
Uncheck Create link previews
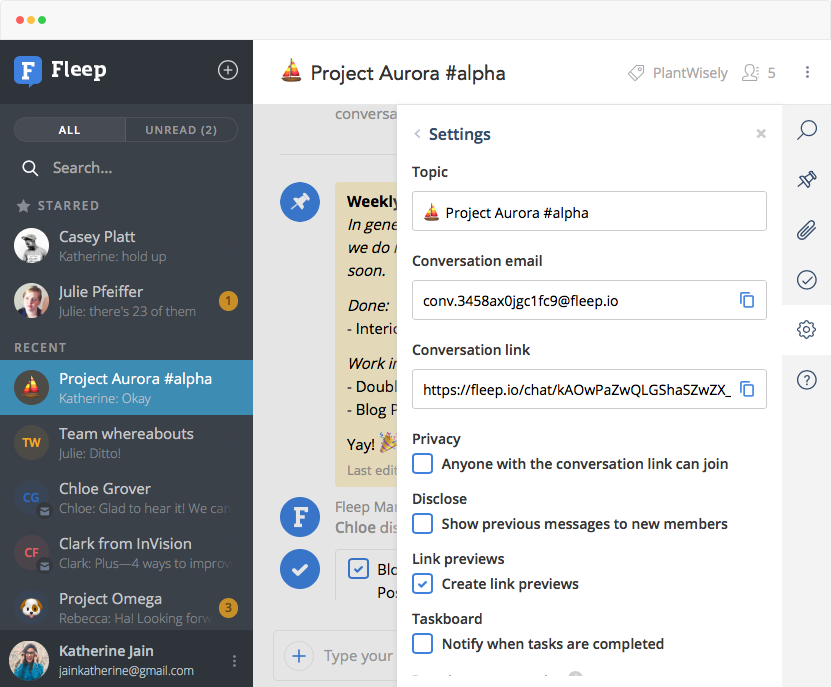[422, 584]
